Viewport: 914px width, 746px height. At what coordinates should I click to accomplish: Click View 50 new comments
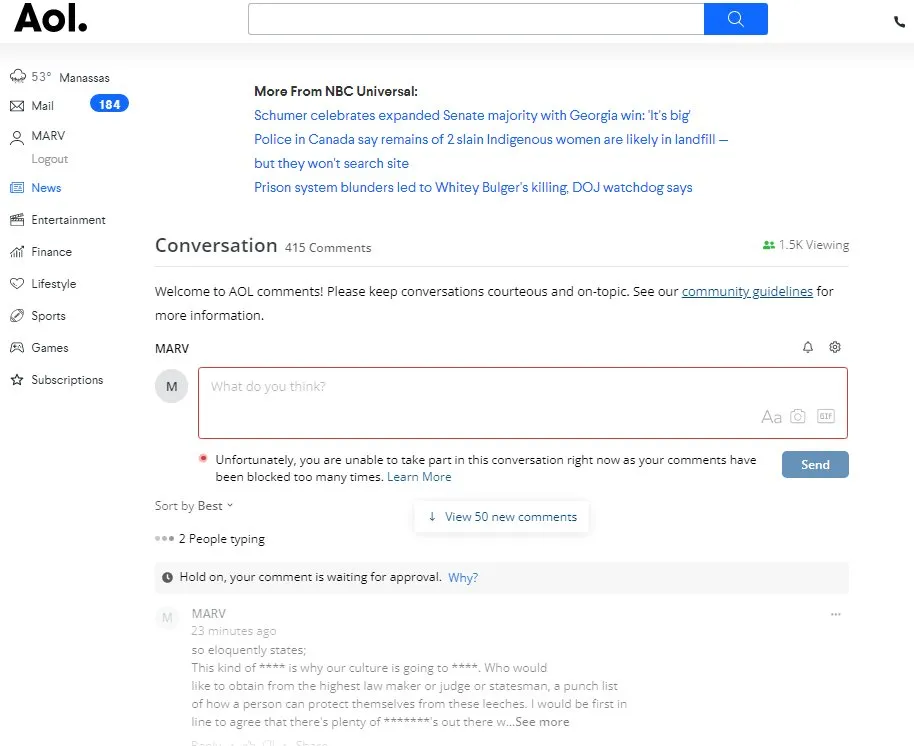click(x=502, y=517)
